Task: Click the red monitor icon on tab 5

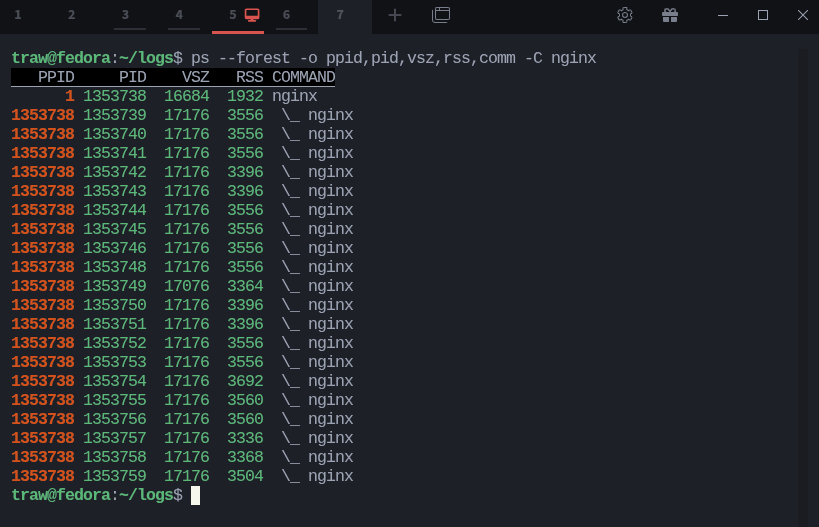Action: tap(252, 15)
